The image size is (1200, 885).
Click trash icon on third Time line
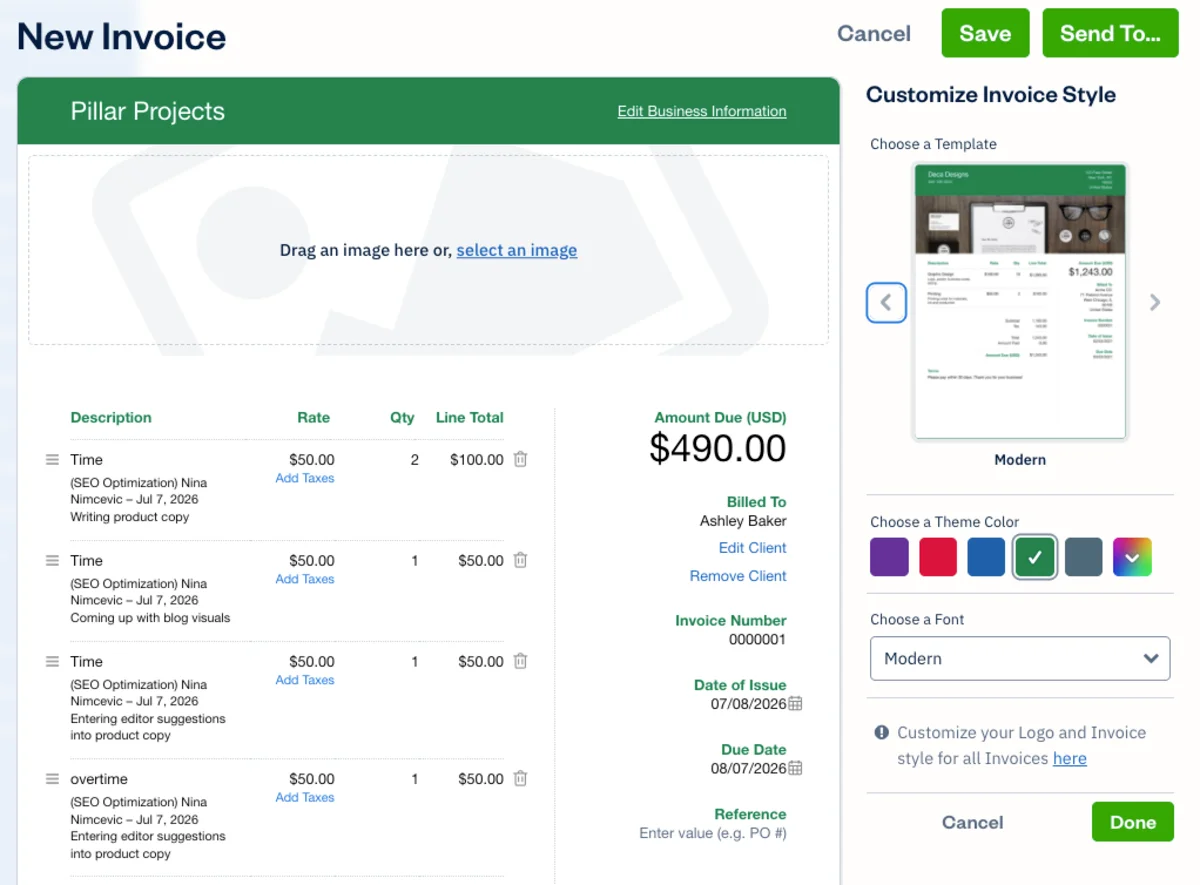point(520,662)
